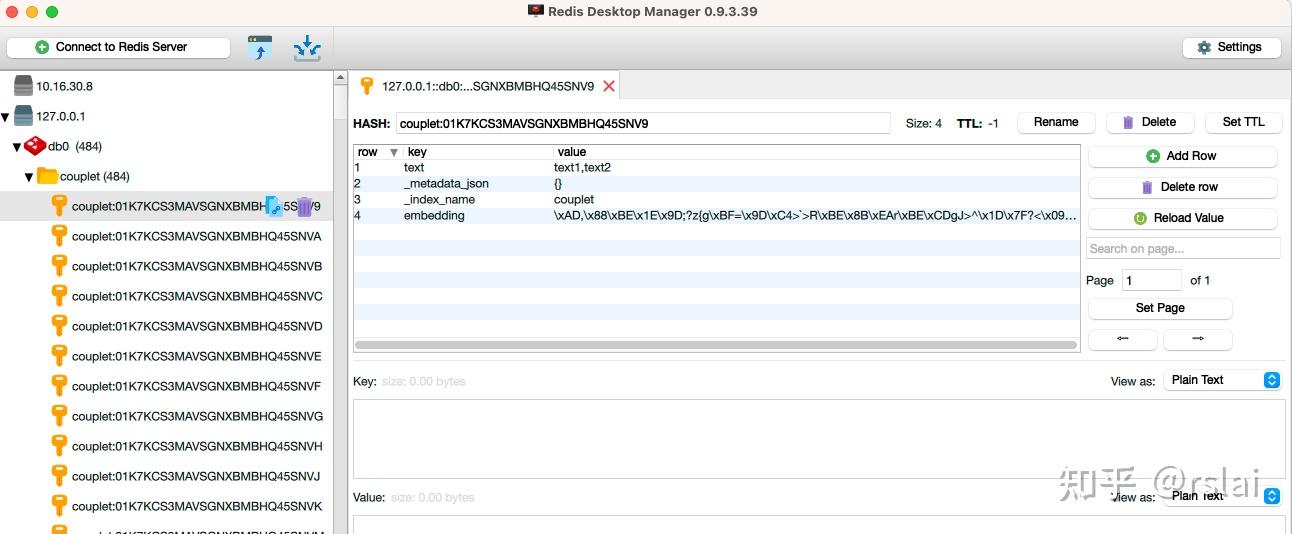Open the Key 'View as' Plain Text dropdown
The width and height of the screenshot is (1292, 534).
click(1225, 380)
